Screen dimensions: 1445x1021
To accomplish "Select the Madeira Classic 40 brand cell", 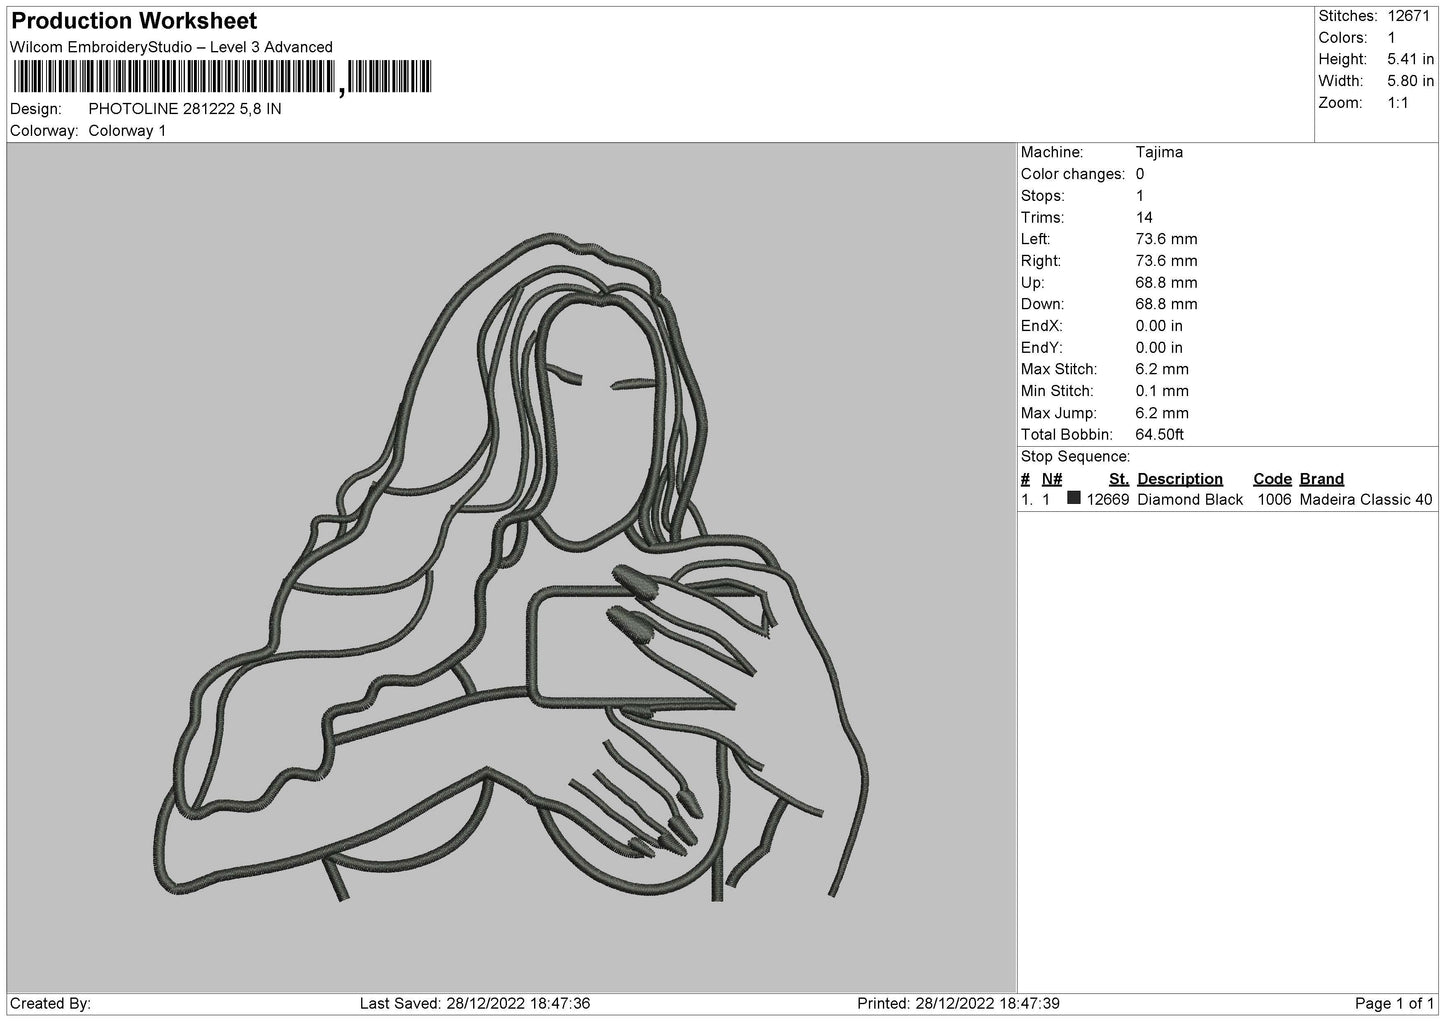I will tap(1366, 500).
